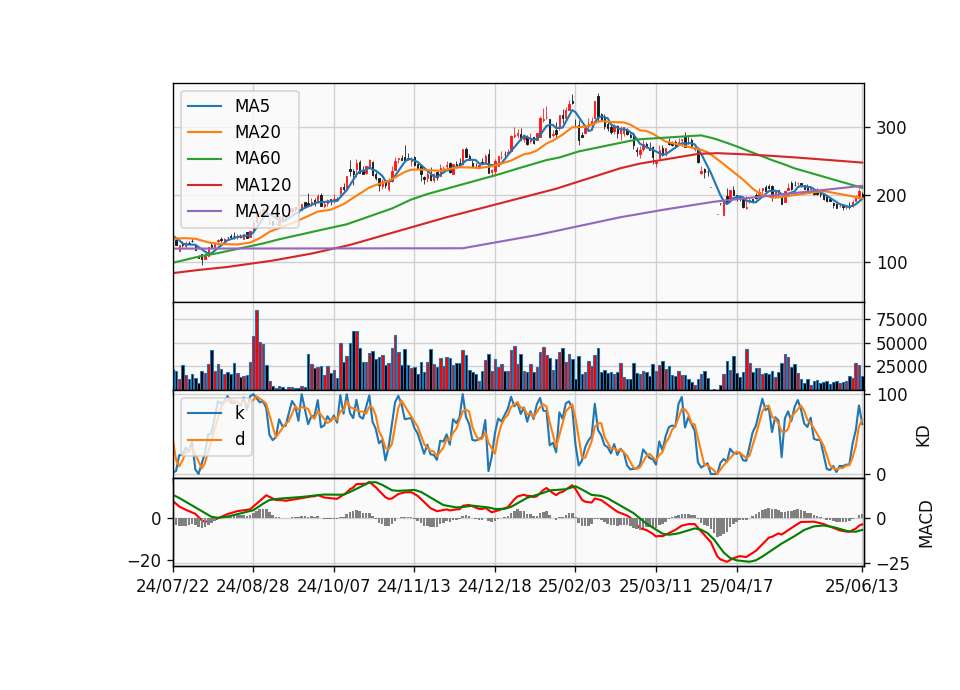This screenshot has height=690, width=960.
Task: Click the MA240 legend label
Action: pyautogui.click(x=263, y=211)
